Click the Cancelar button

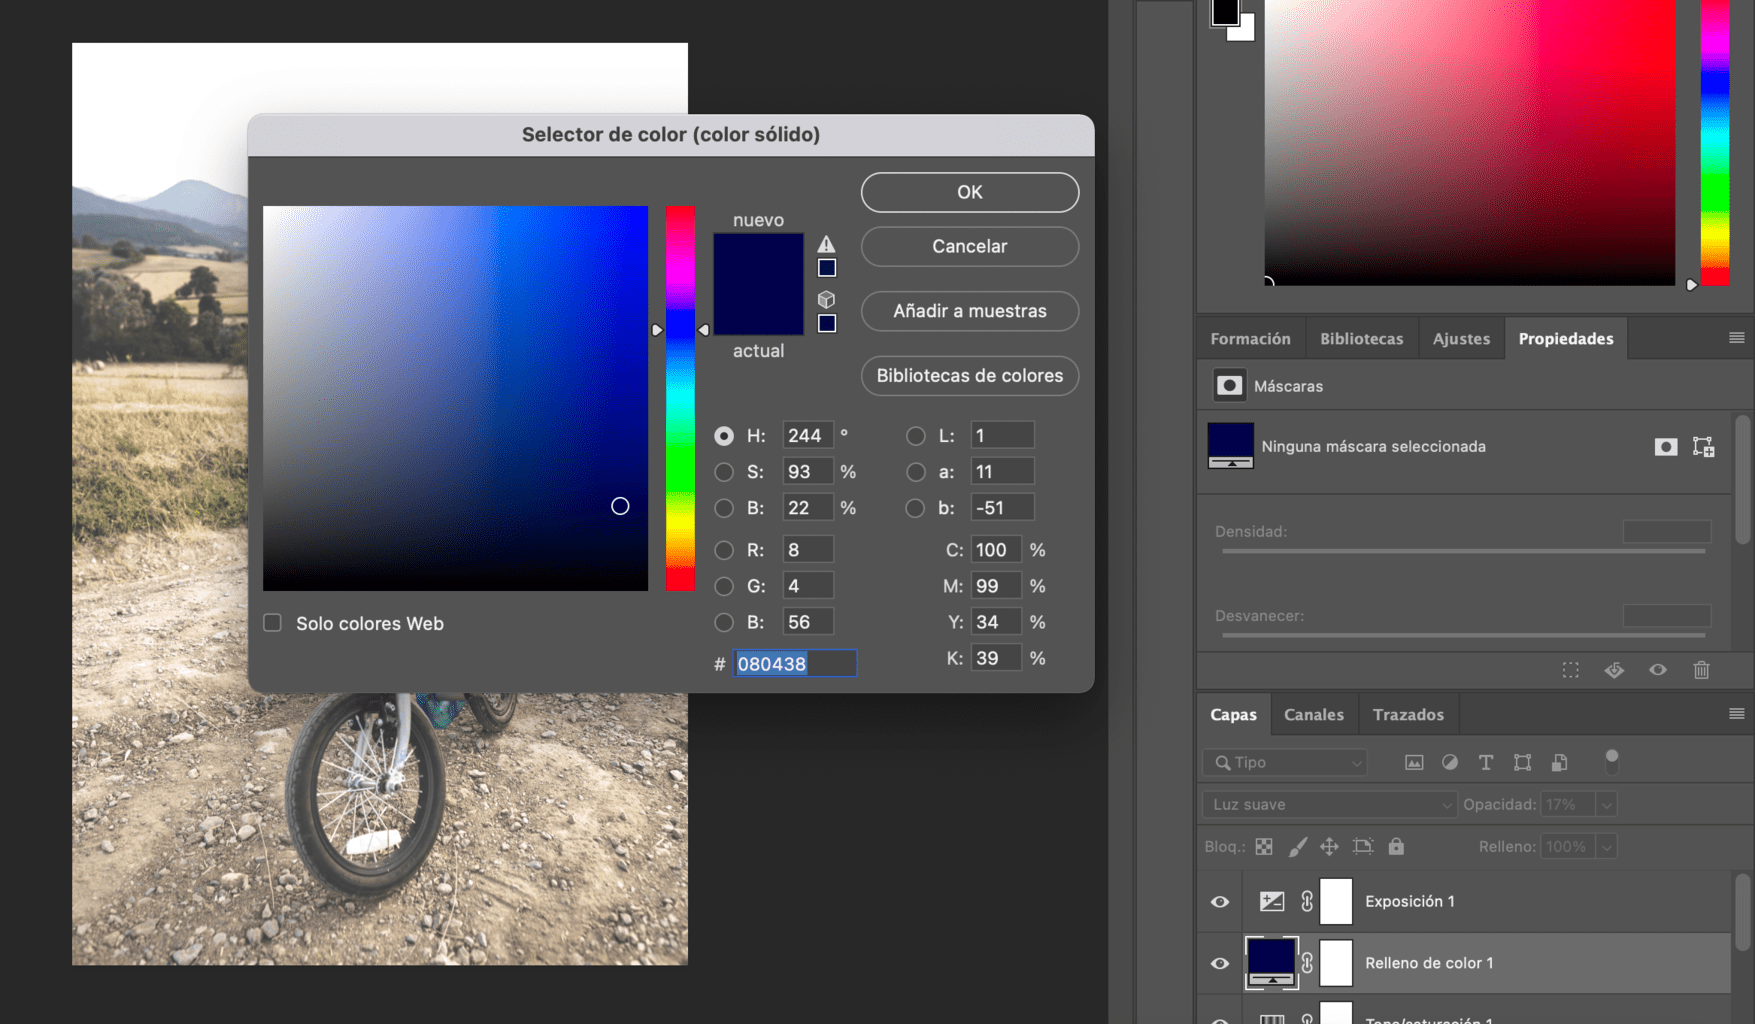[969, 246]
